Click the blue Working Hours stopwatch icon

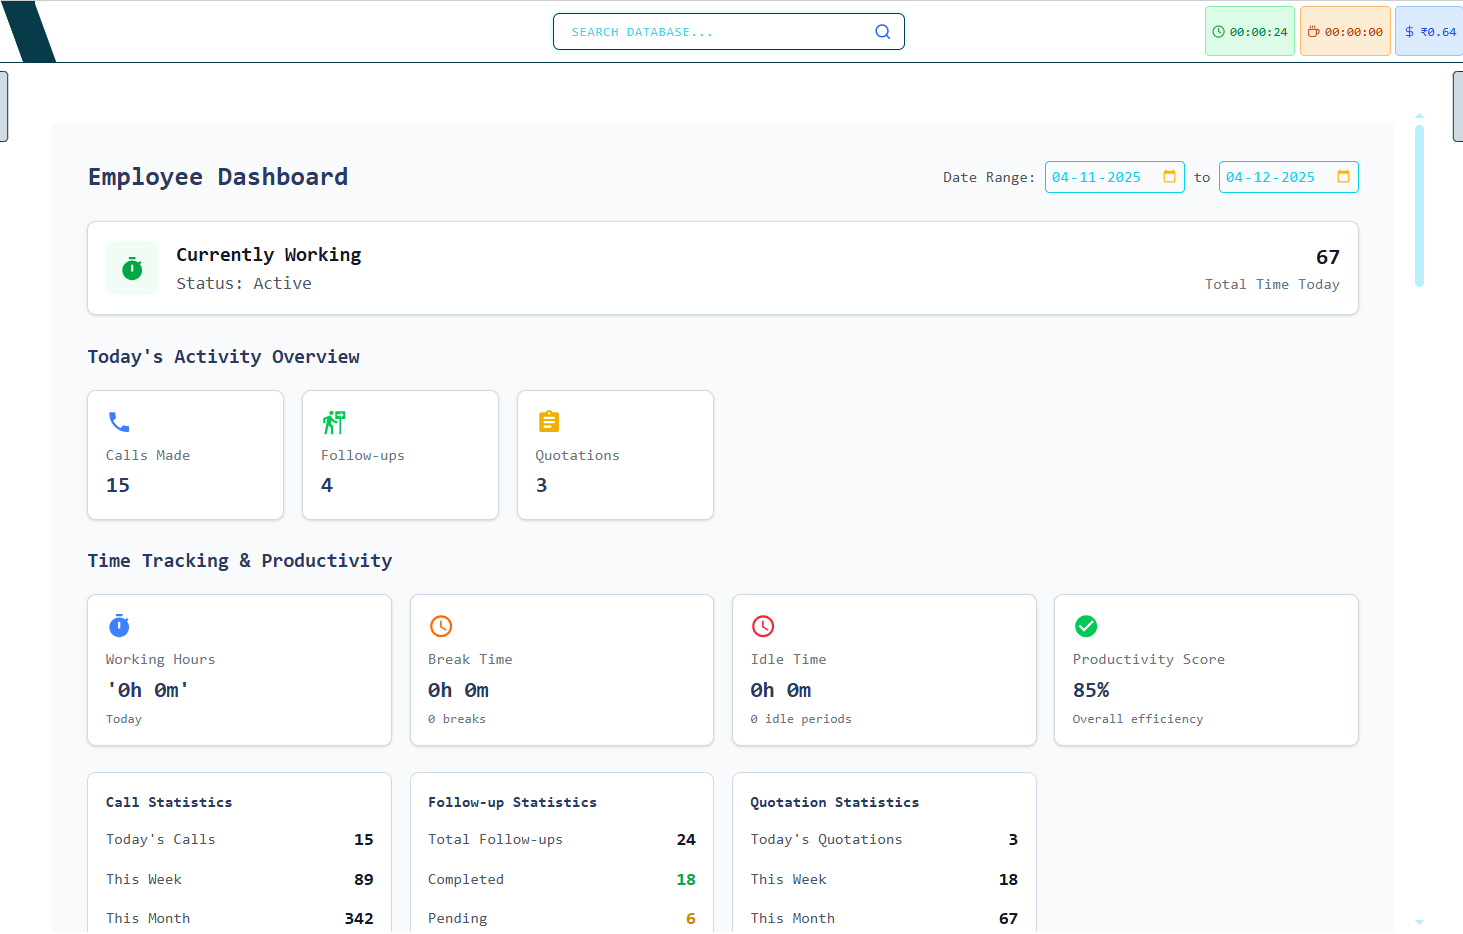[x=118, y=626]
